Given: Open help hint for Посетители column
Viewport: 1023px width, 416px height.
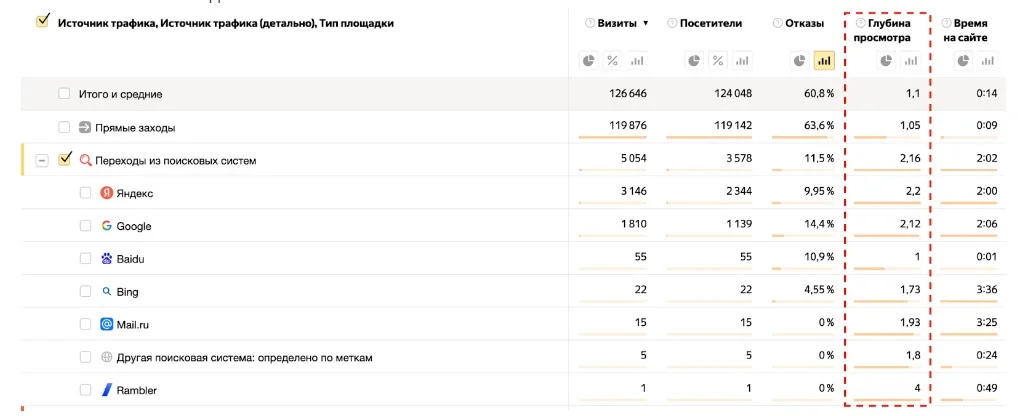Looking at the screenshot, I should [x=672, y=23].
